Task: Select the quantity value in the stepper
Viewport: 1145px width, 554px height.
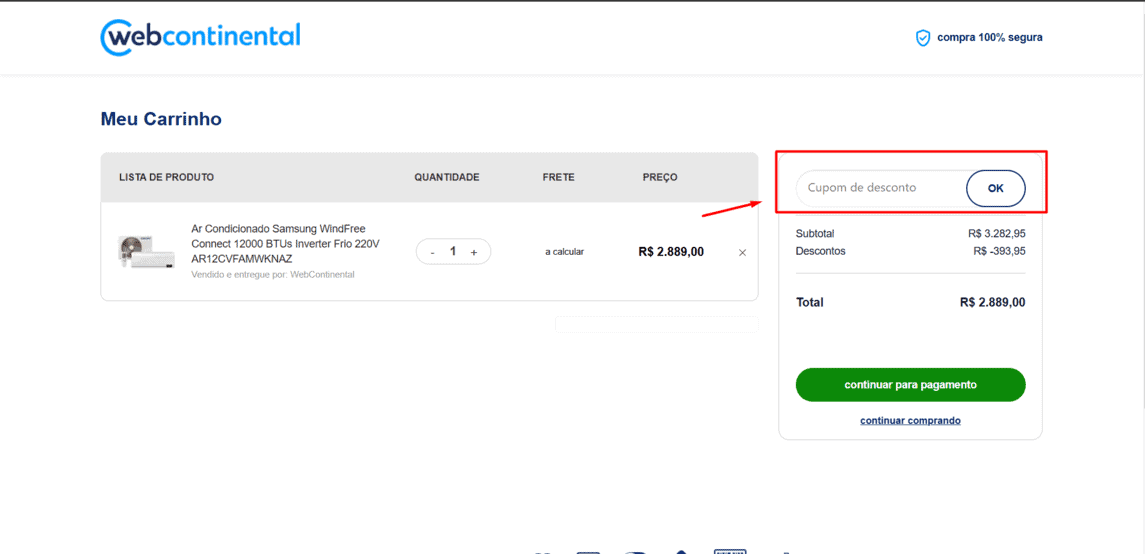Action: tap(453, 252)
